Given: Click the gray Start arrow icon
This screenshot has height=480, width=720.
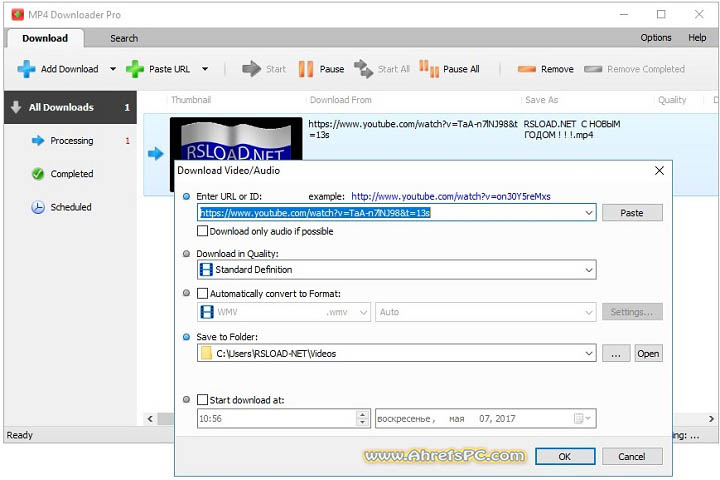Looking at the screenshot, I should point(251,69).
